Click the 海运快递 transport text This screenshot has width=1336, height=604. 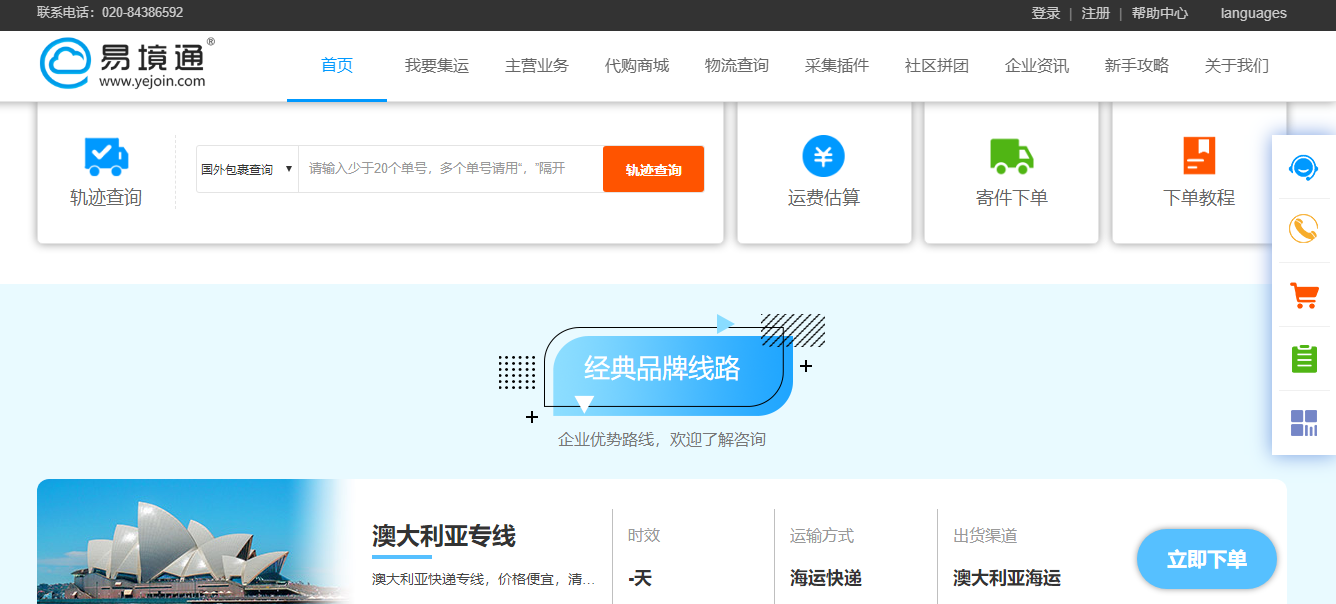(826, 578)
